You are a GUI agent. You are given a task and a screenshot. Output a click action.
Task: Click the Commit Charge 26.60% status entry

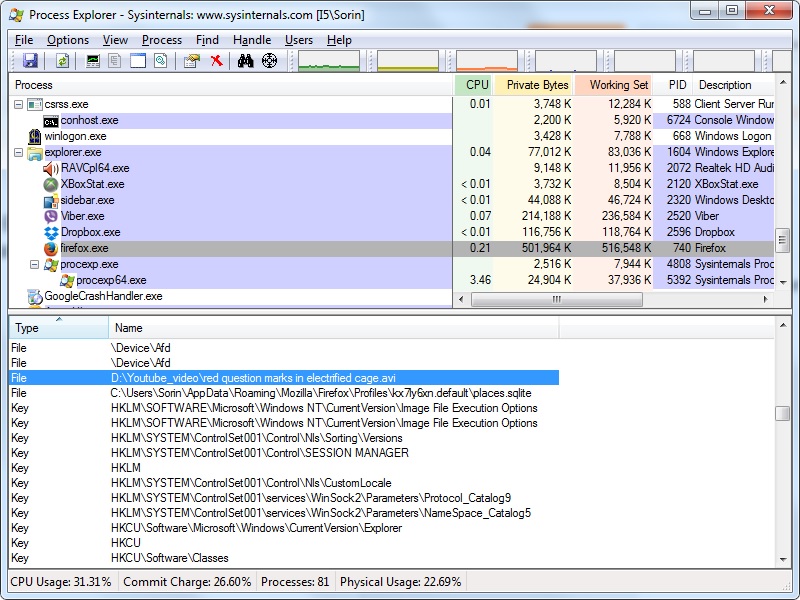tap(187, 582)
